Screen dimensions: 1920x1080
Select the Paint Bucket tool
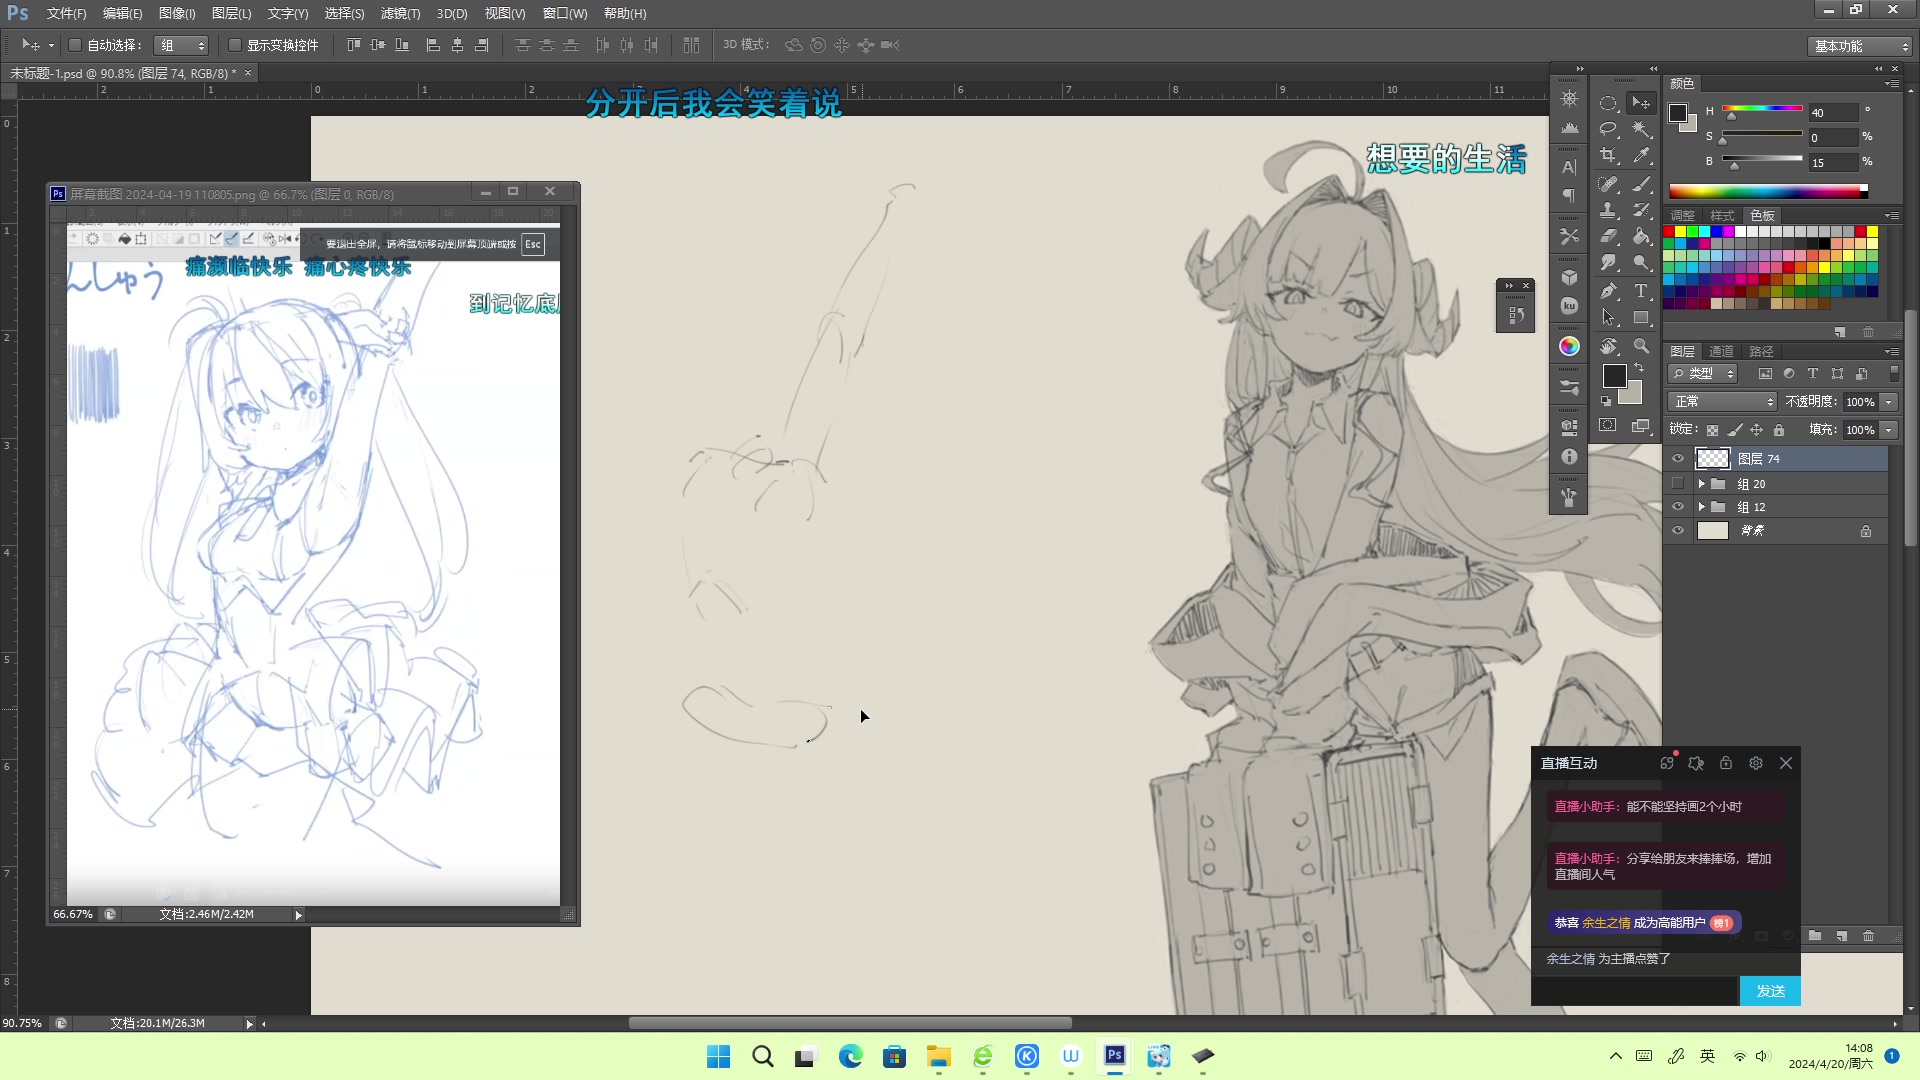(x=1641, y=237)
